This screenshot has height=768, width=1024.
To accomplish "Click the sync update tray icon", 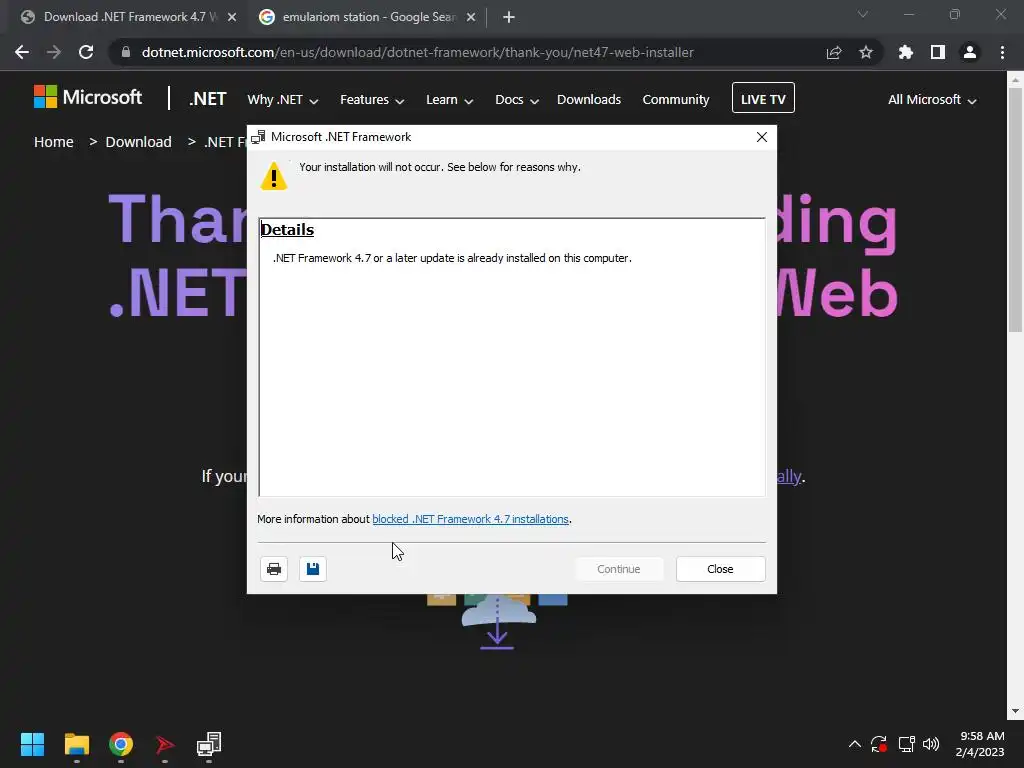I will click(x=879, y=744).
